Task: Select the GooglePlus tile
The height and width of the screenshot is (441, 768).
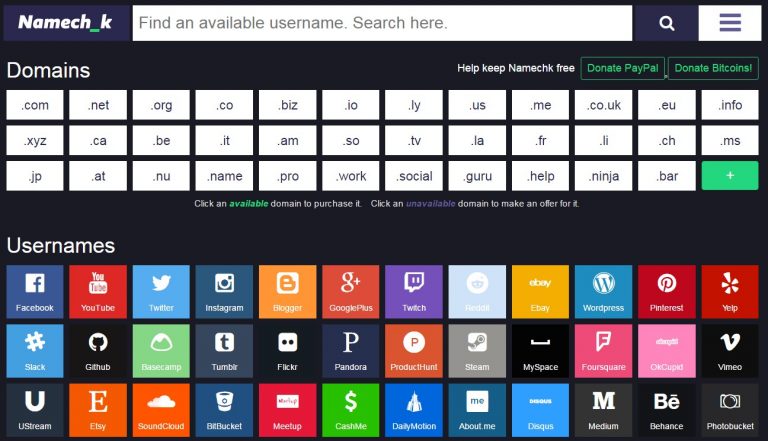Action: point(351,292)
